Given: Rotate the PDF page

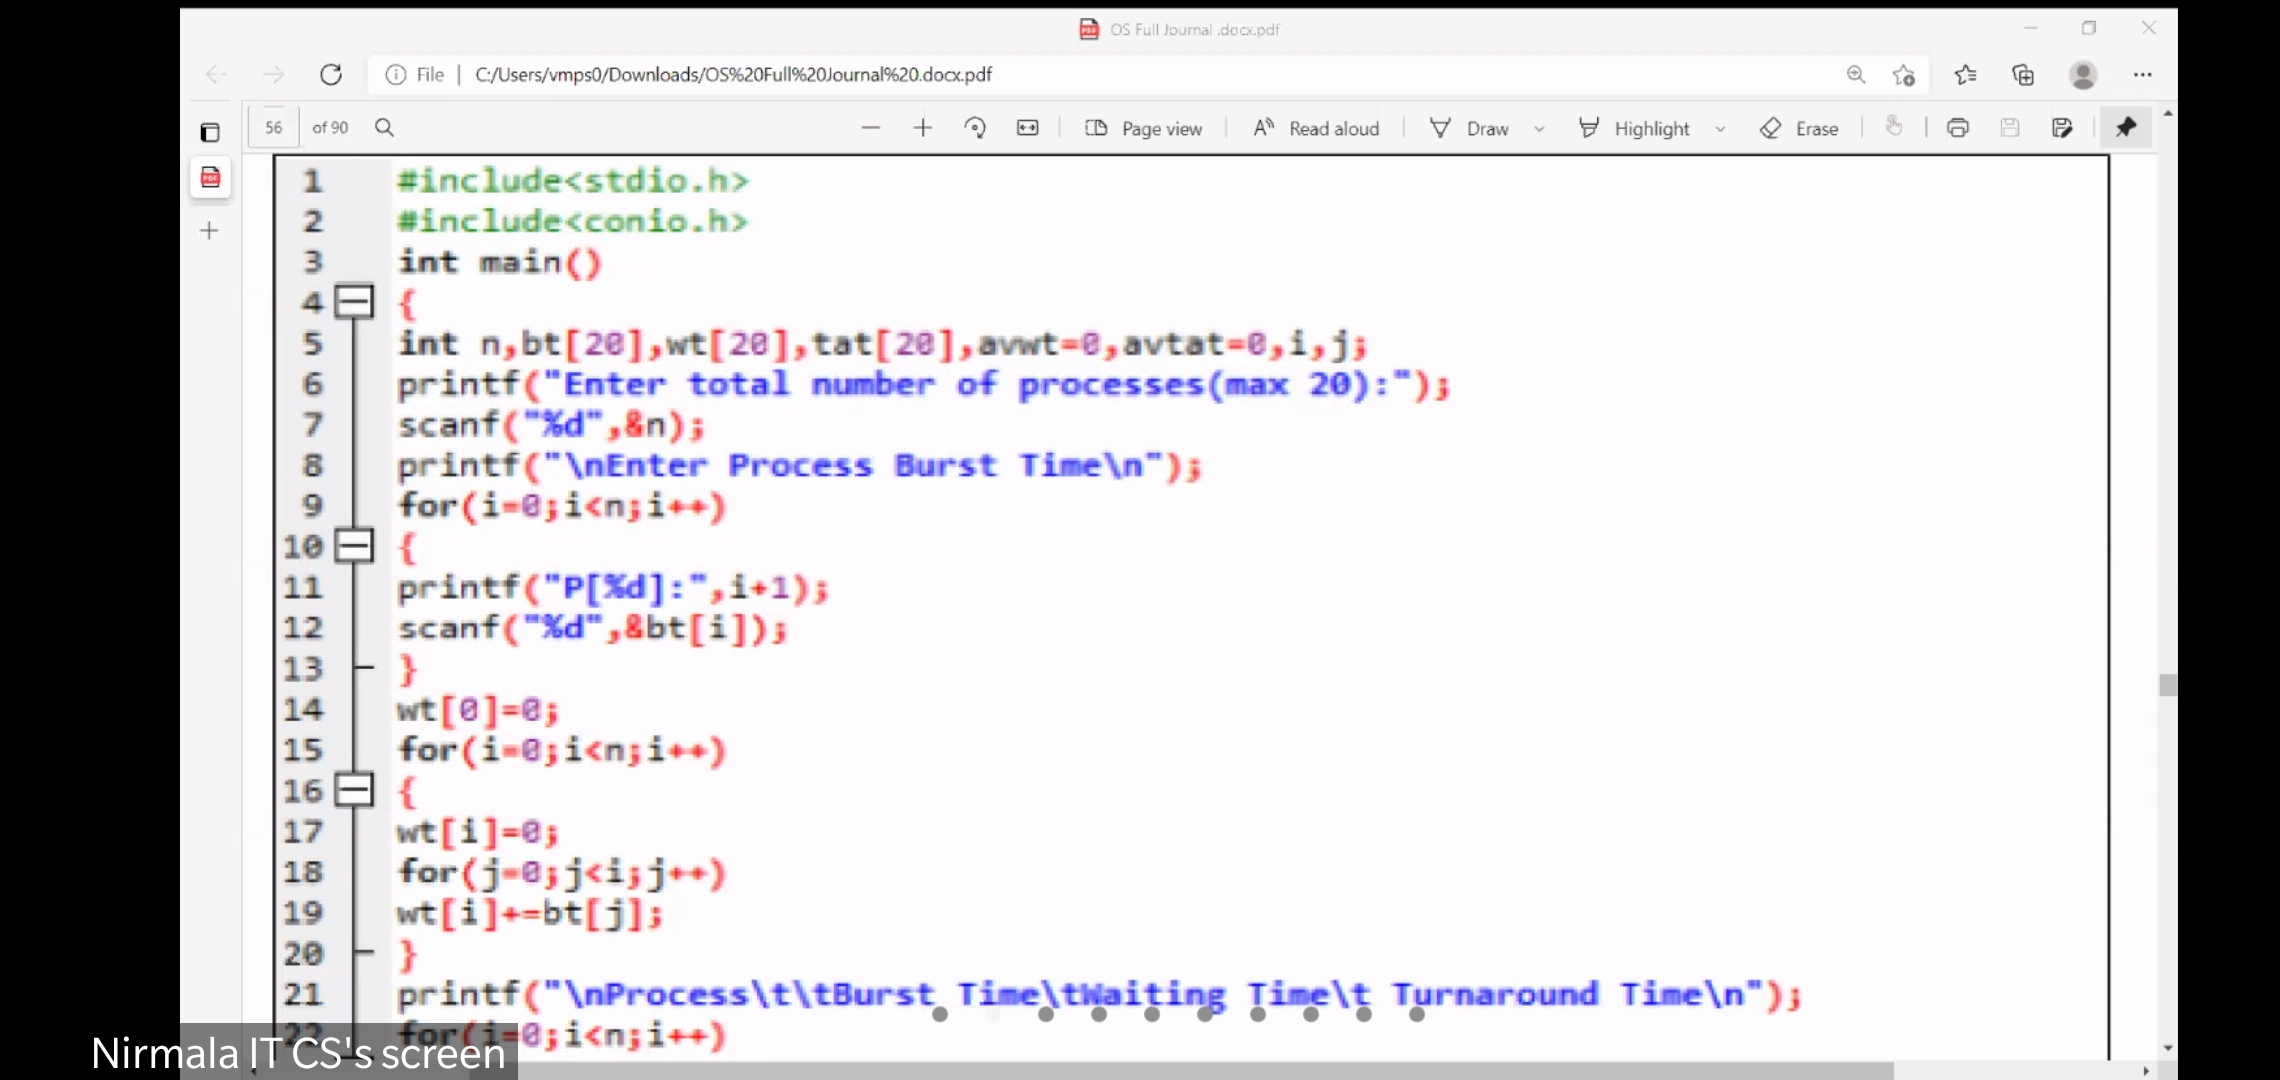Looking at the screenshot, I should [x=975, y=128].
